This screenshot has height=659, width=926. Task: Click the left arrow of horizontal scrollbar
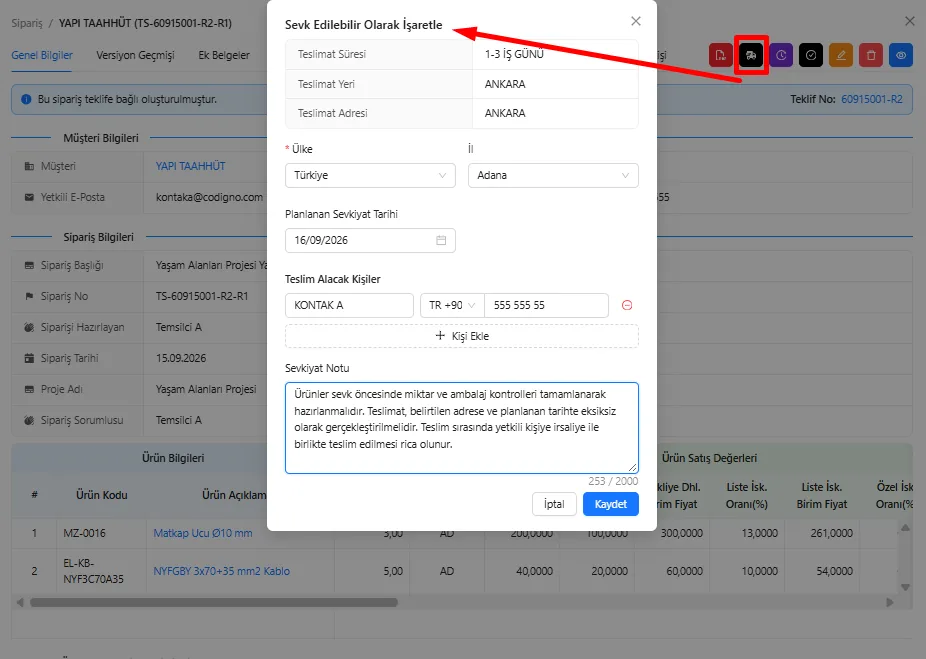point(20,602)
